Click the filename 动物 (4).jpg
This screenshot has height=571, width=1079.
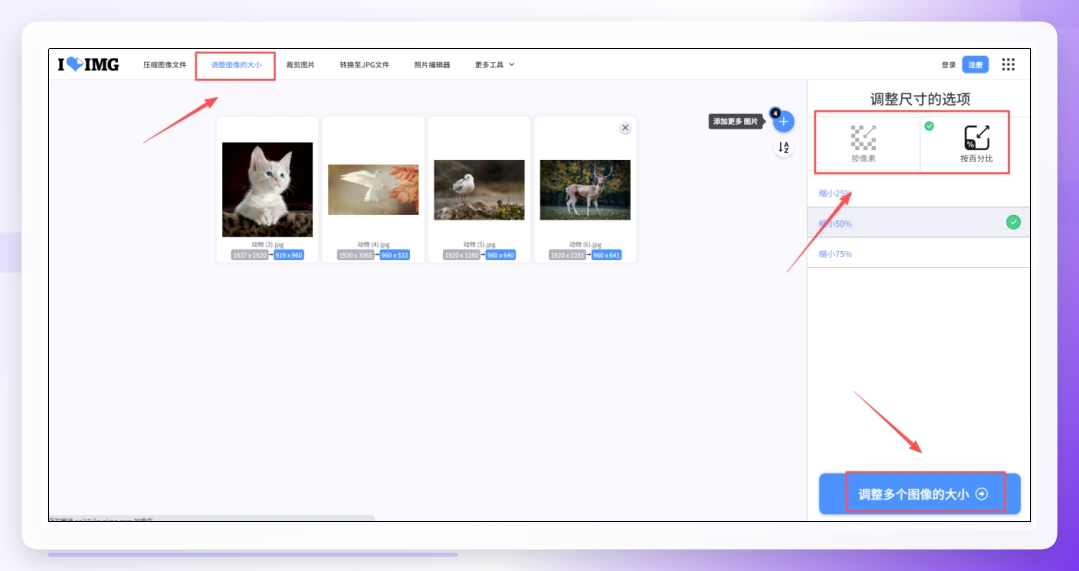373,244
